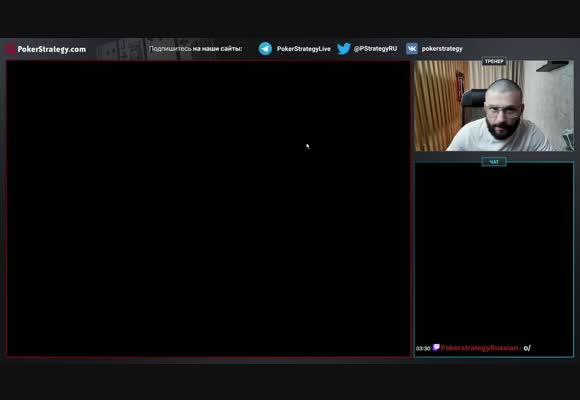Open the PokerStrategy.com logo text
Image resolution: width=580 pixels, height=400 pixels.
(x=52, y=49)
